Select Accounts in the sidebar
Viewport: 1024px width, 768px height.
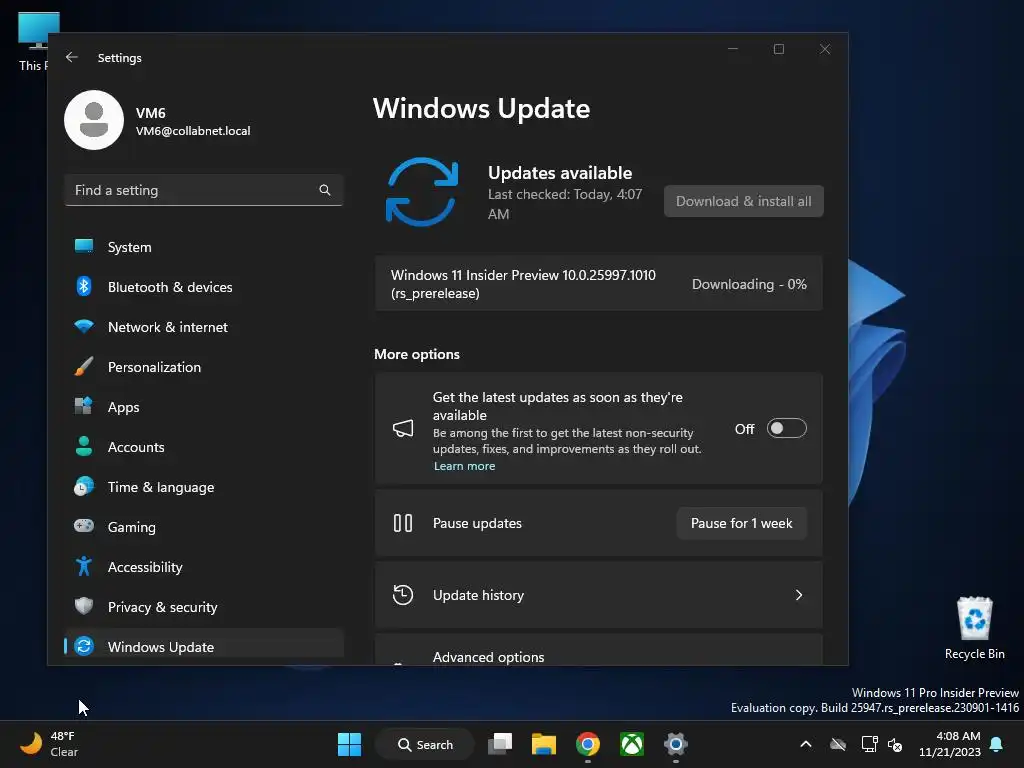pyautogui.click(x=204, y=447)
